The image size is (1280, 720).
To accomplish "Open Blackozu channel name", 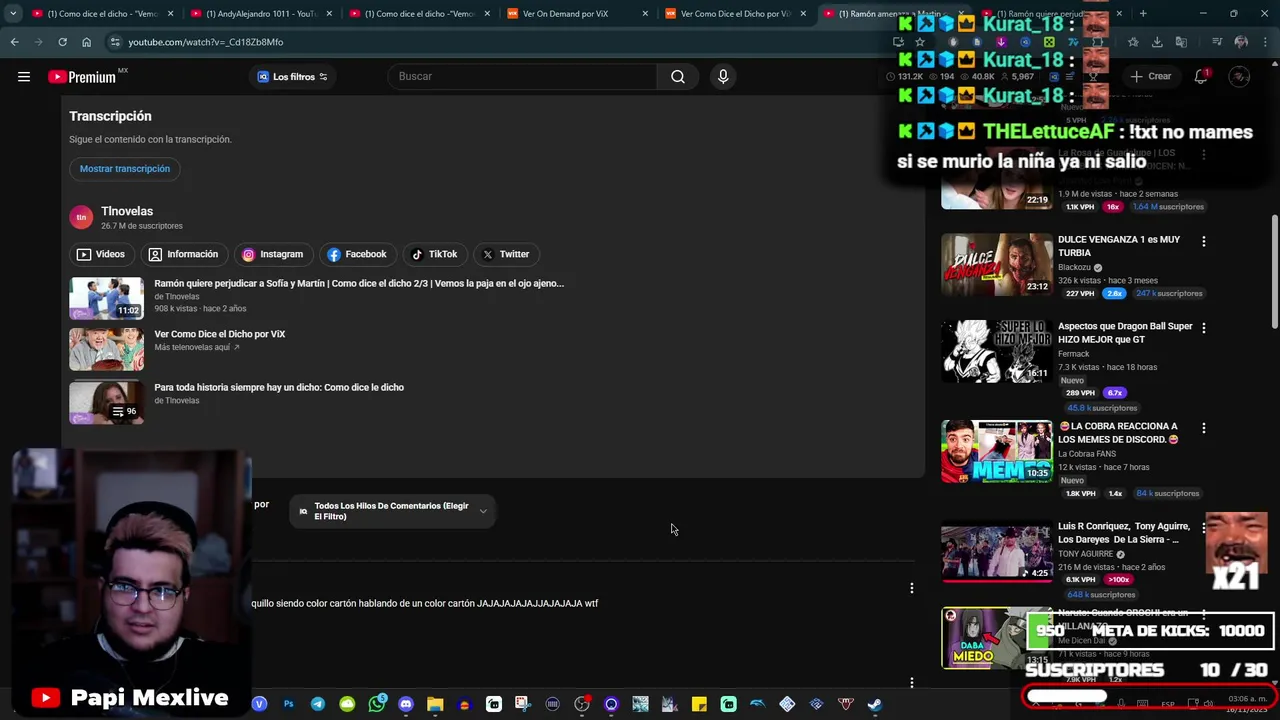I will pyautogui.click(x=1076, y=268).
